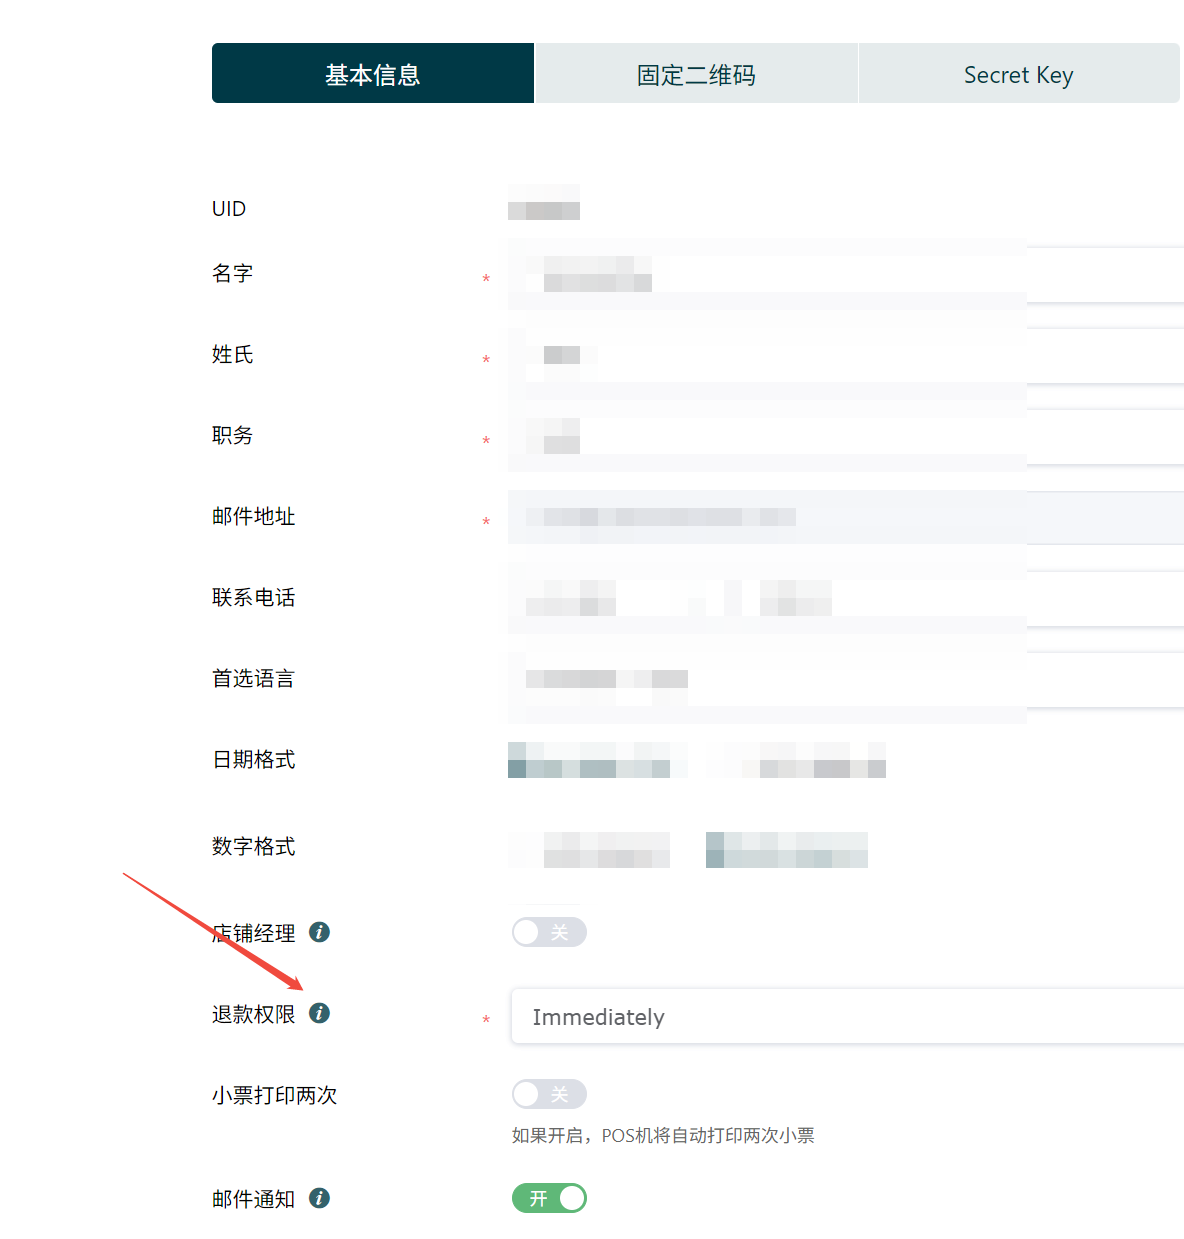Click the 邮件通知 label text
This screenshot has height=1239, width=1184.
tap(254, 1199)
